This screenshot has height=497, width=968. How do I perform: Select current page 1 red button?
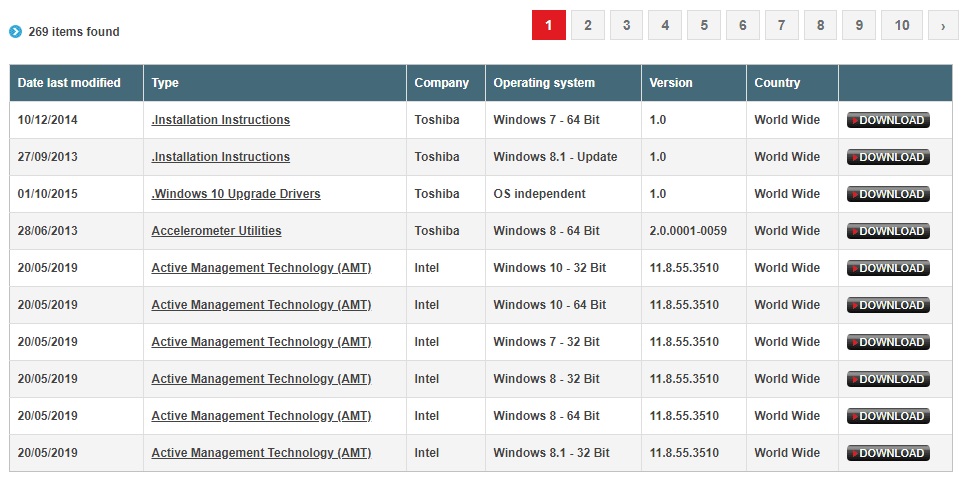549,25
